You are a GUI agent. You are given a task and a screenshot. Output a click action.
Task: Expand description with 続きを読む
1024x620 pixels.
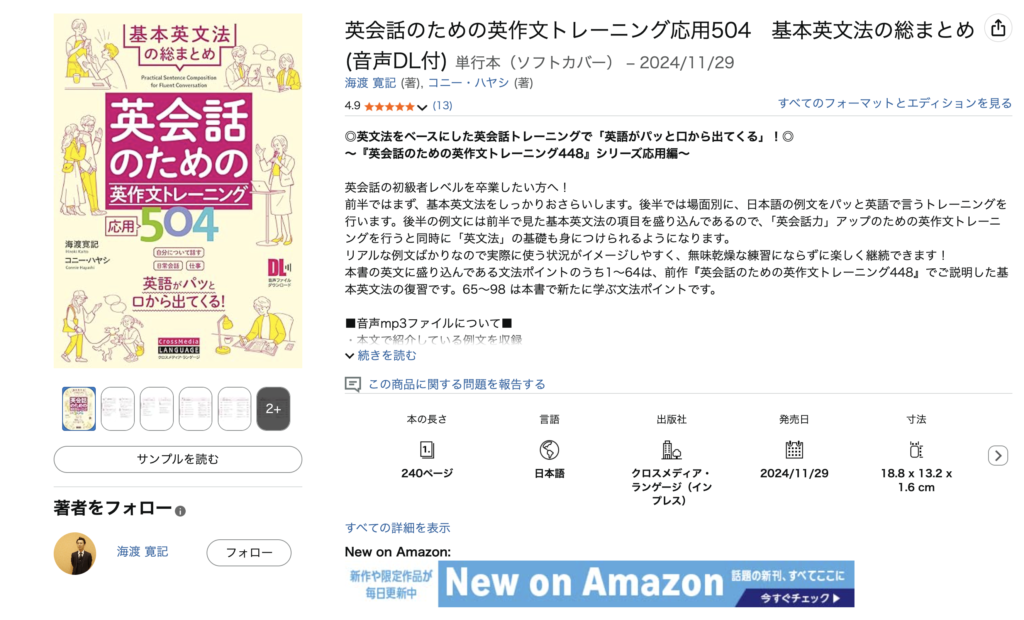point(385,355)
